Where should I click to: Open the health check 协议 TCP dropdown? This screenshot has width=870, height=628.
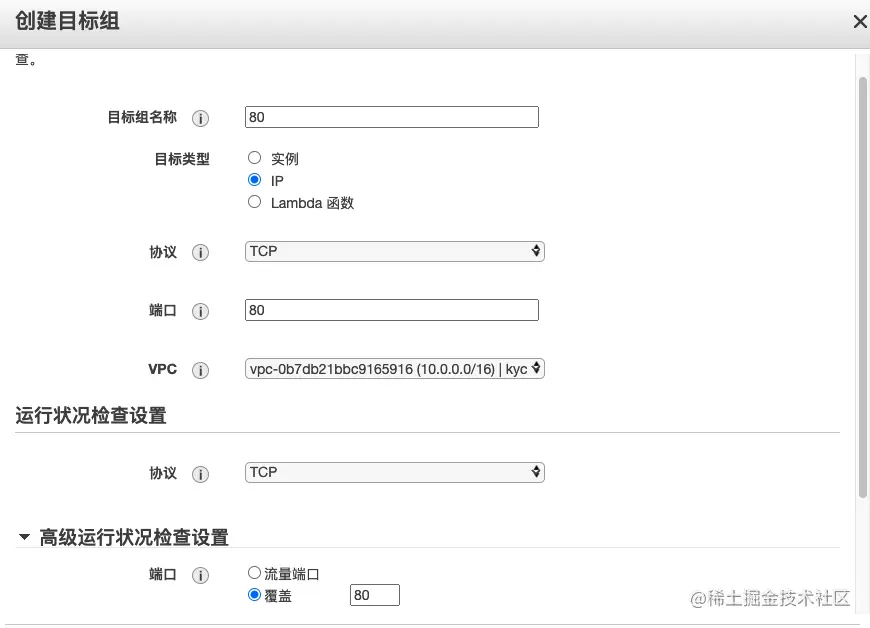click(394, 472)
